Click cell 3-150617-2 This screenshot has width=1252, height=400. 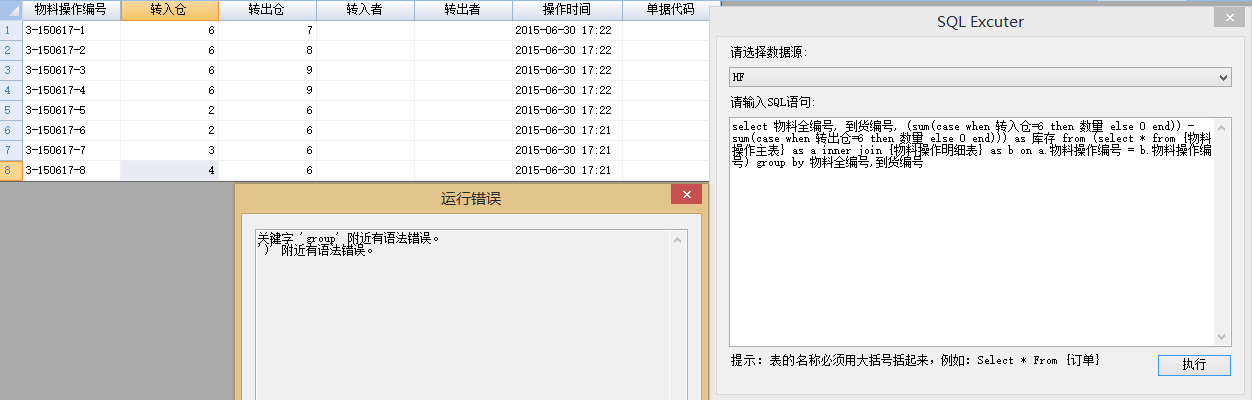tap(71, 51)
